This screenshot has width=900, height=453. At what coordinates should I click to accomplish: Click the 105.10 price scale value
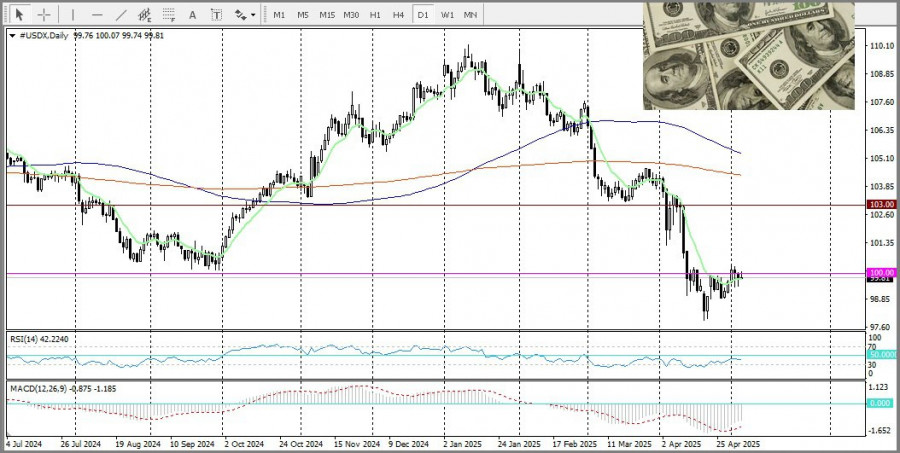tap(883, 158)
